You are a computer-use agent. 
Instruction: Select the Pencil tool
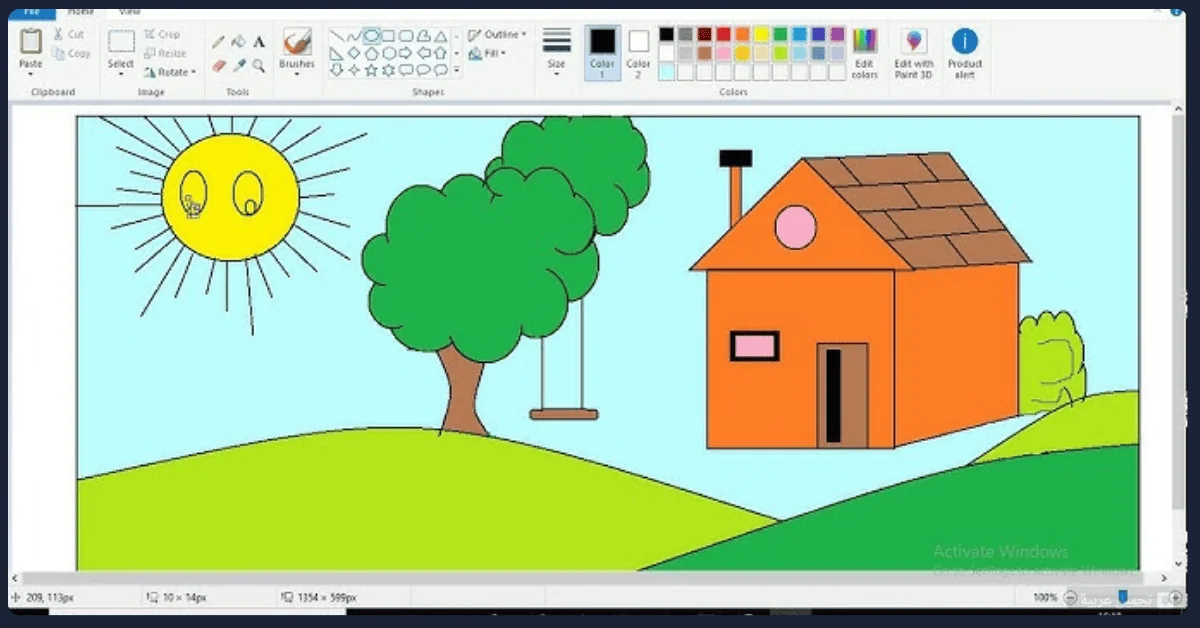[219, 42]
